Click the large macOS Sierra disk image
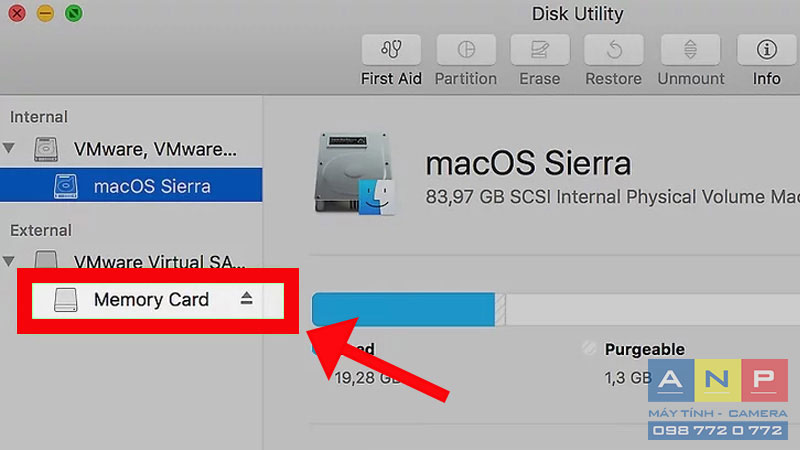 pyautogui.click(x=355, y=173)
